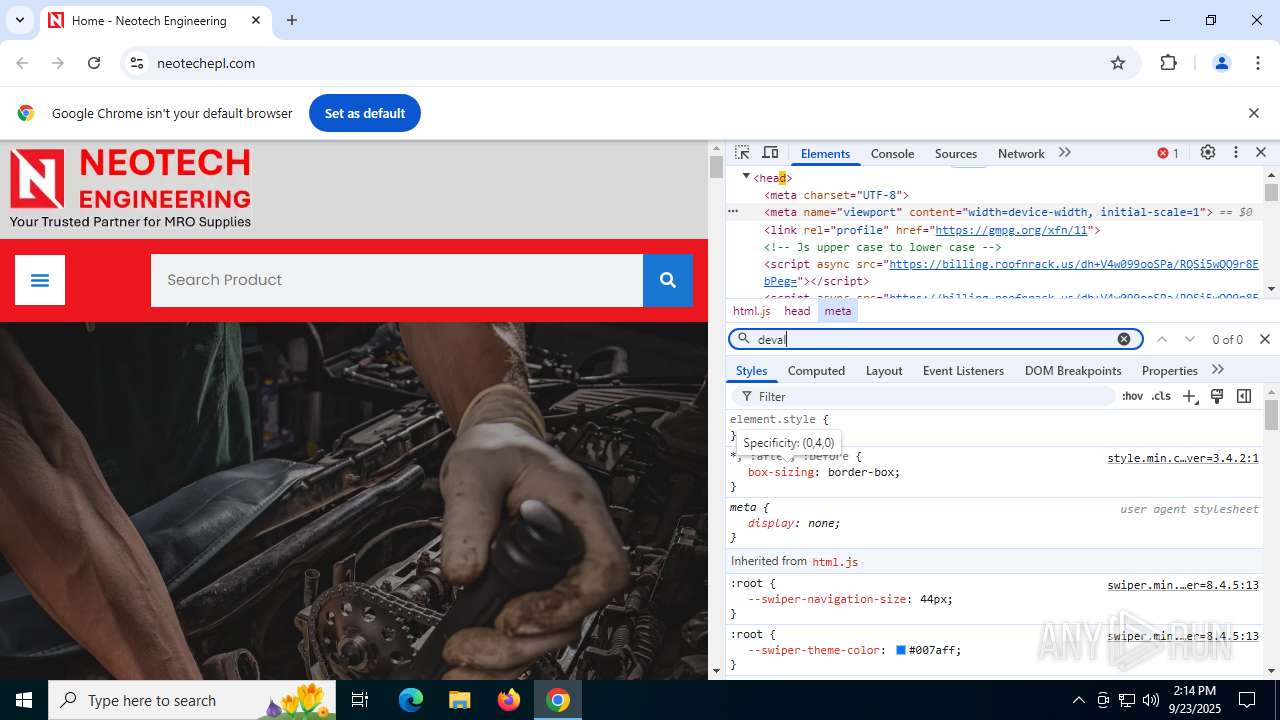The image size is (1280, 720).
Task: Open the Event Listeners tab
Action: click(x=963, y=370)
